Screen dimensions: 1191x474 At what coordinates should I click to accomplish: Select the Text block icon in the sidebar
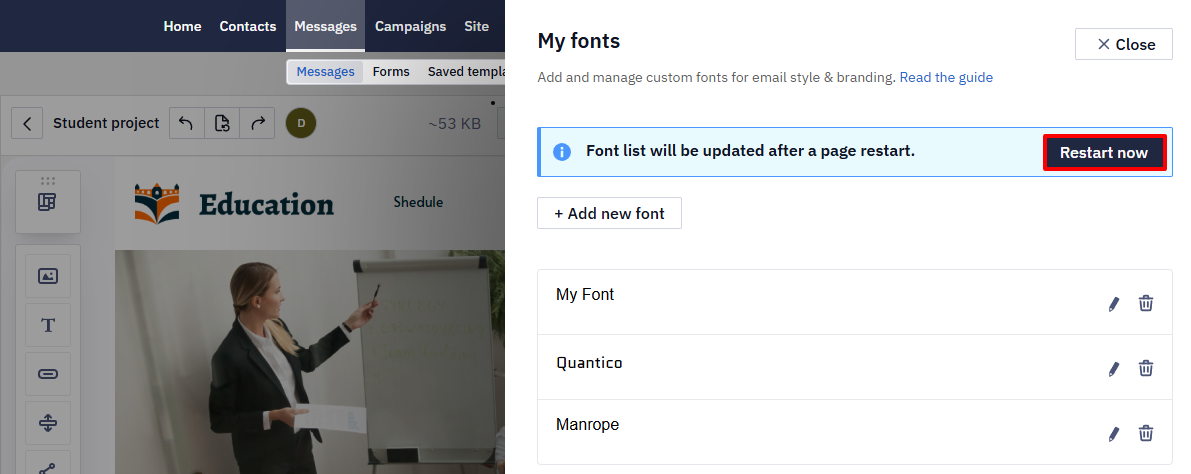(x=48, y=325)
